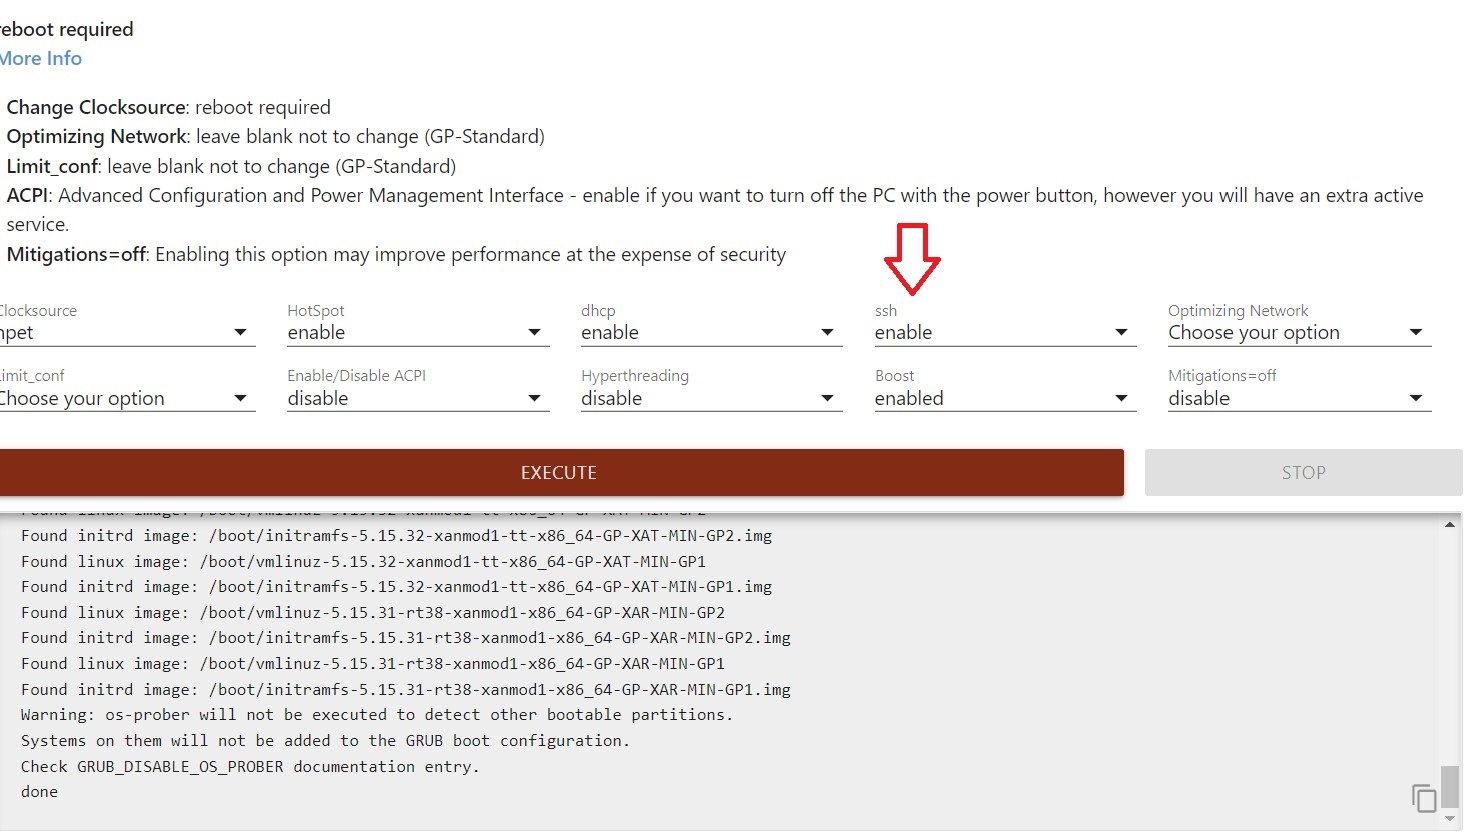The image size is (1471, 838).
Task: Click the output scrollbar up arrow
Action: click(x=1450, y=525)
